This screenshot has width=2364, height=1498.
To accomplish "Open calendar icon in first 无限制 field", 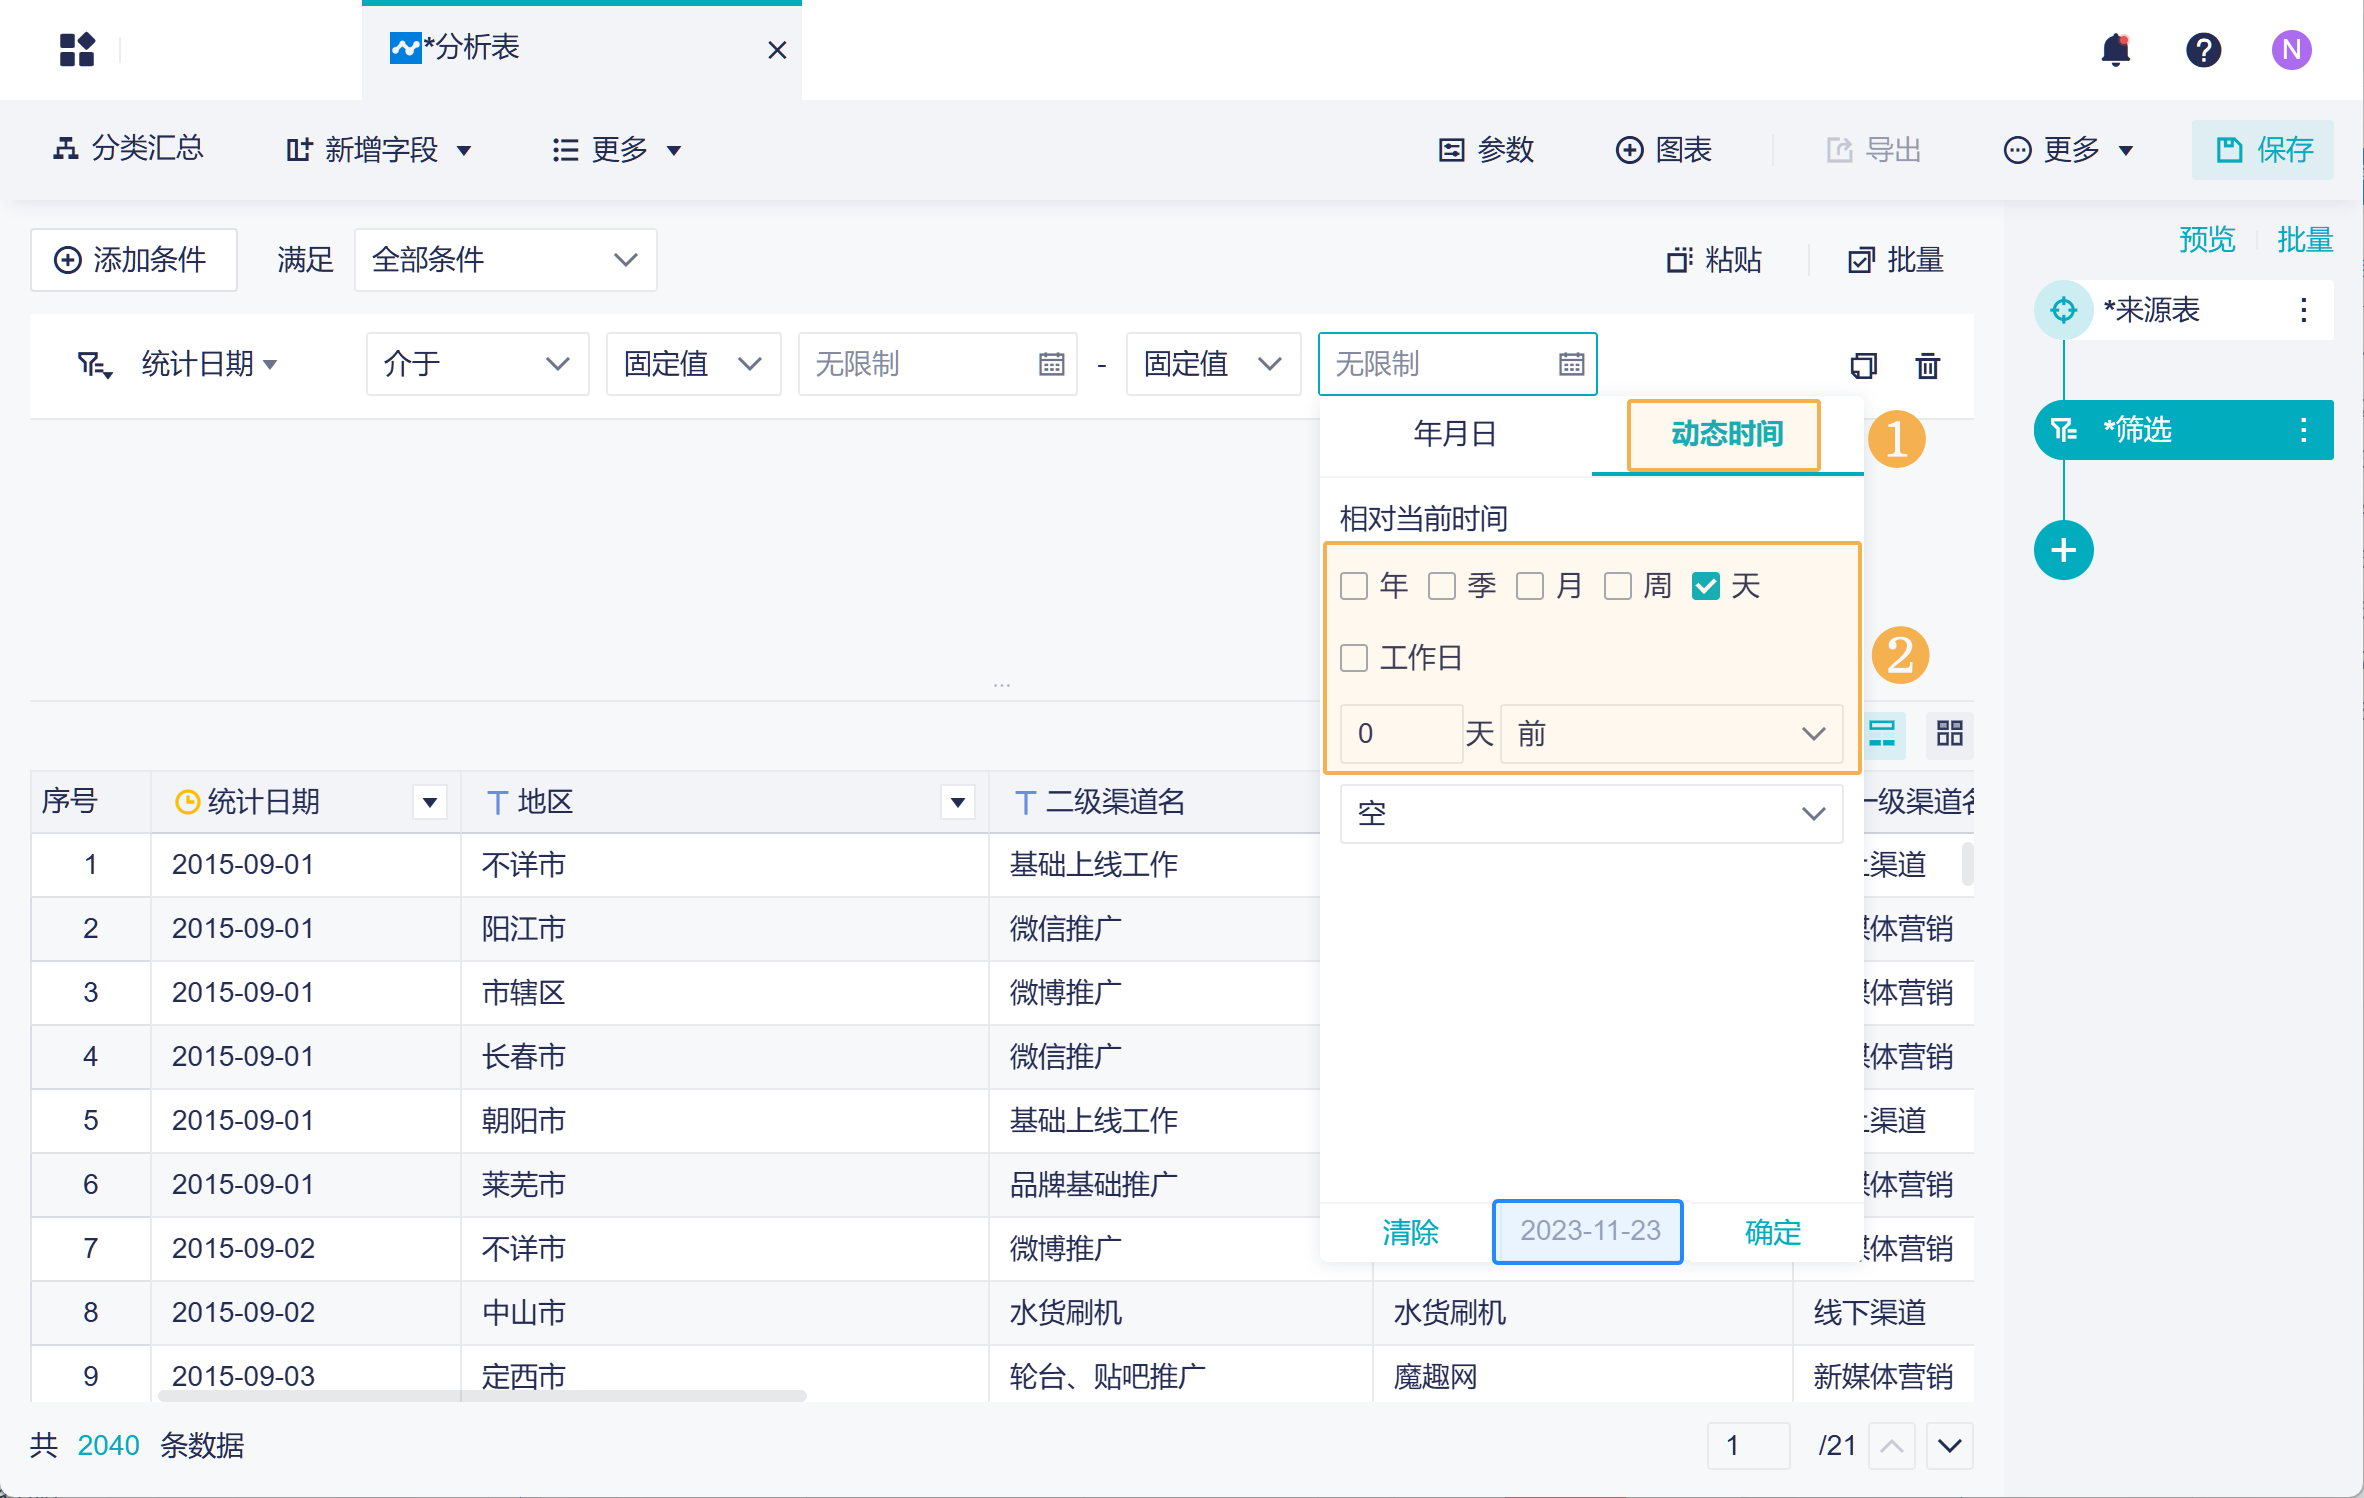I will tap(1051, 364).
